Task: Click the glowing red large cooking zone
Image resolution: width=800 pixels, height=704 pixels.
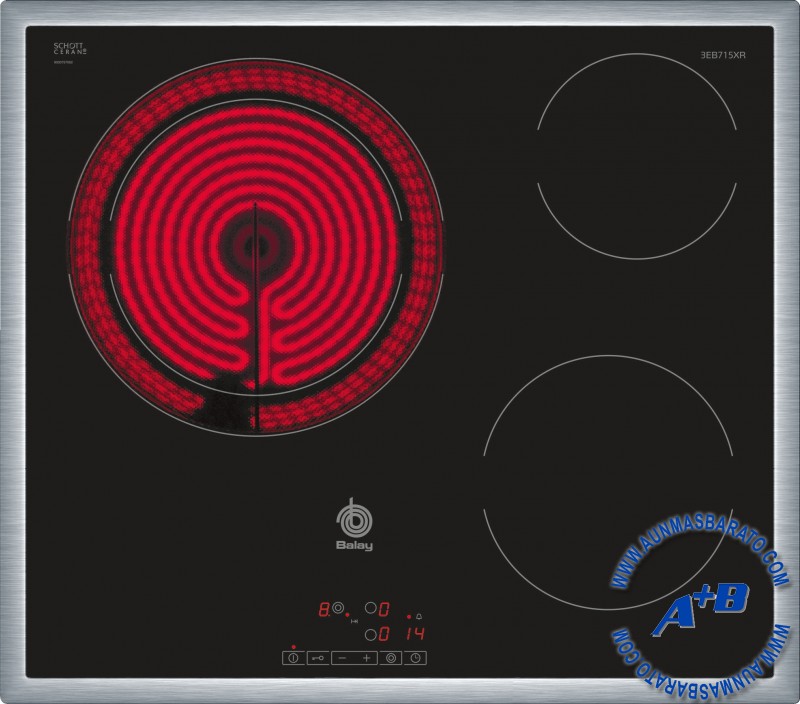Action: click(256, 247)
